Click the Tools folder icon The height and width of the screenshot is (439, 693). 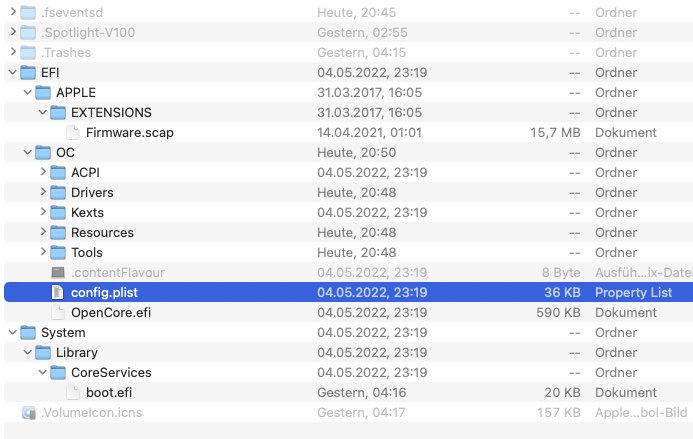point(58,252)
